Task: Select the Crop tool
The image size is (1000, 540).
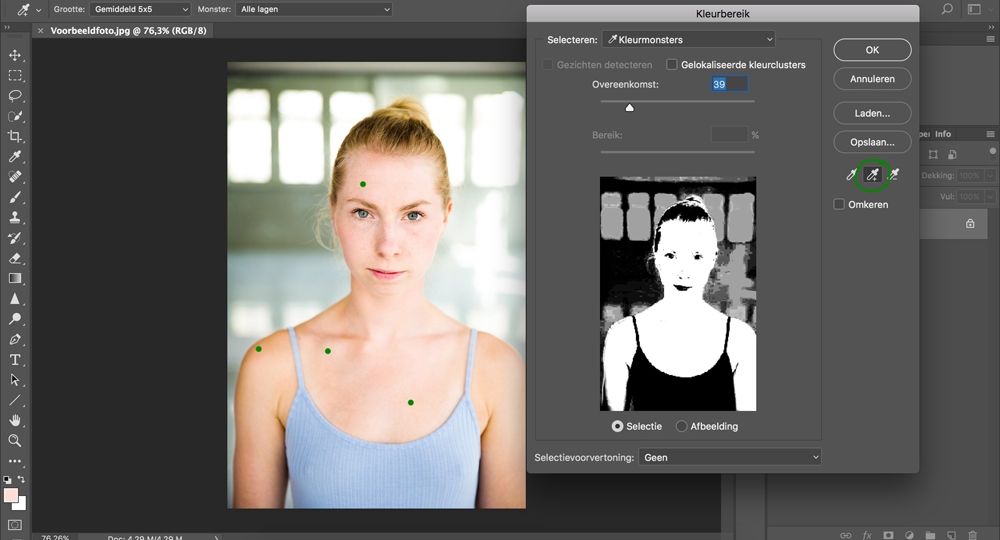Action: [x=15, y=136]
